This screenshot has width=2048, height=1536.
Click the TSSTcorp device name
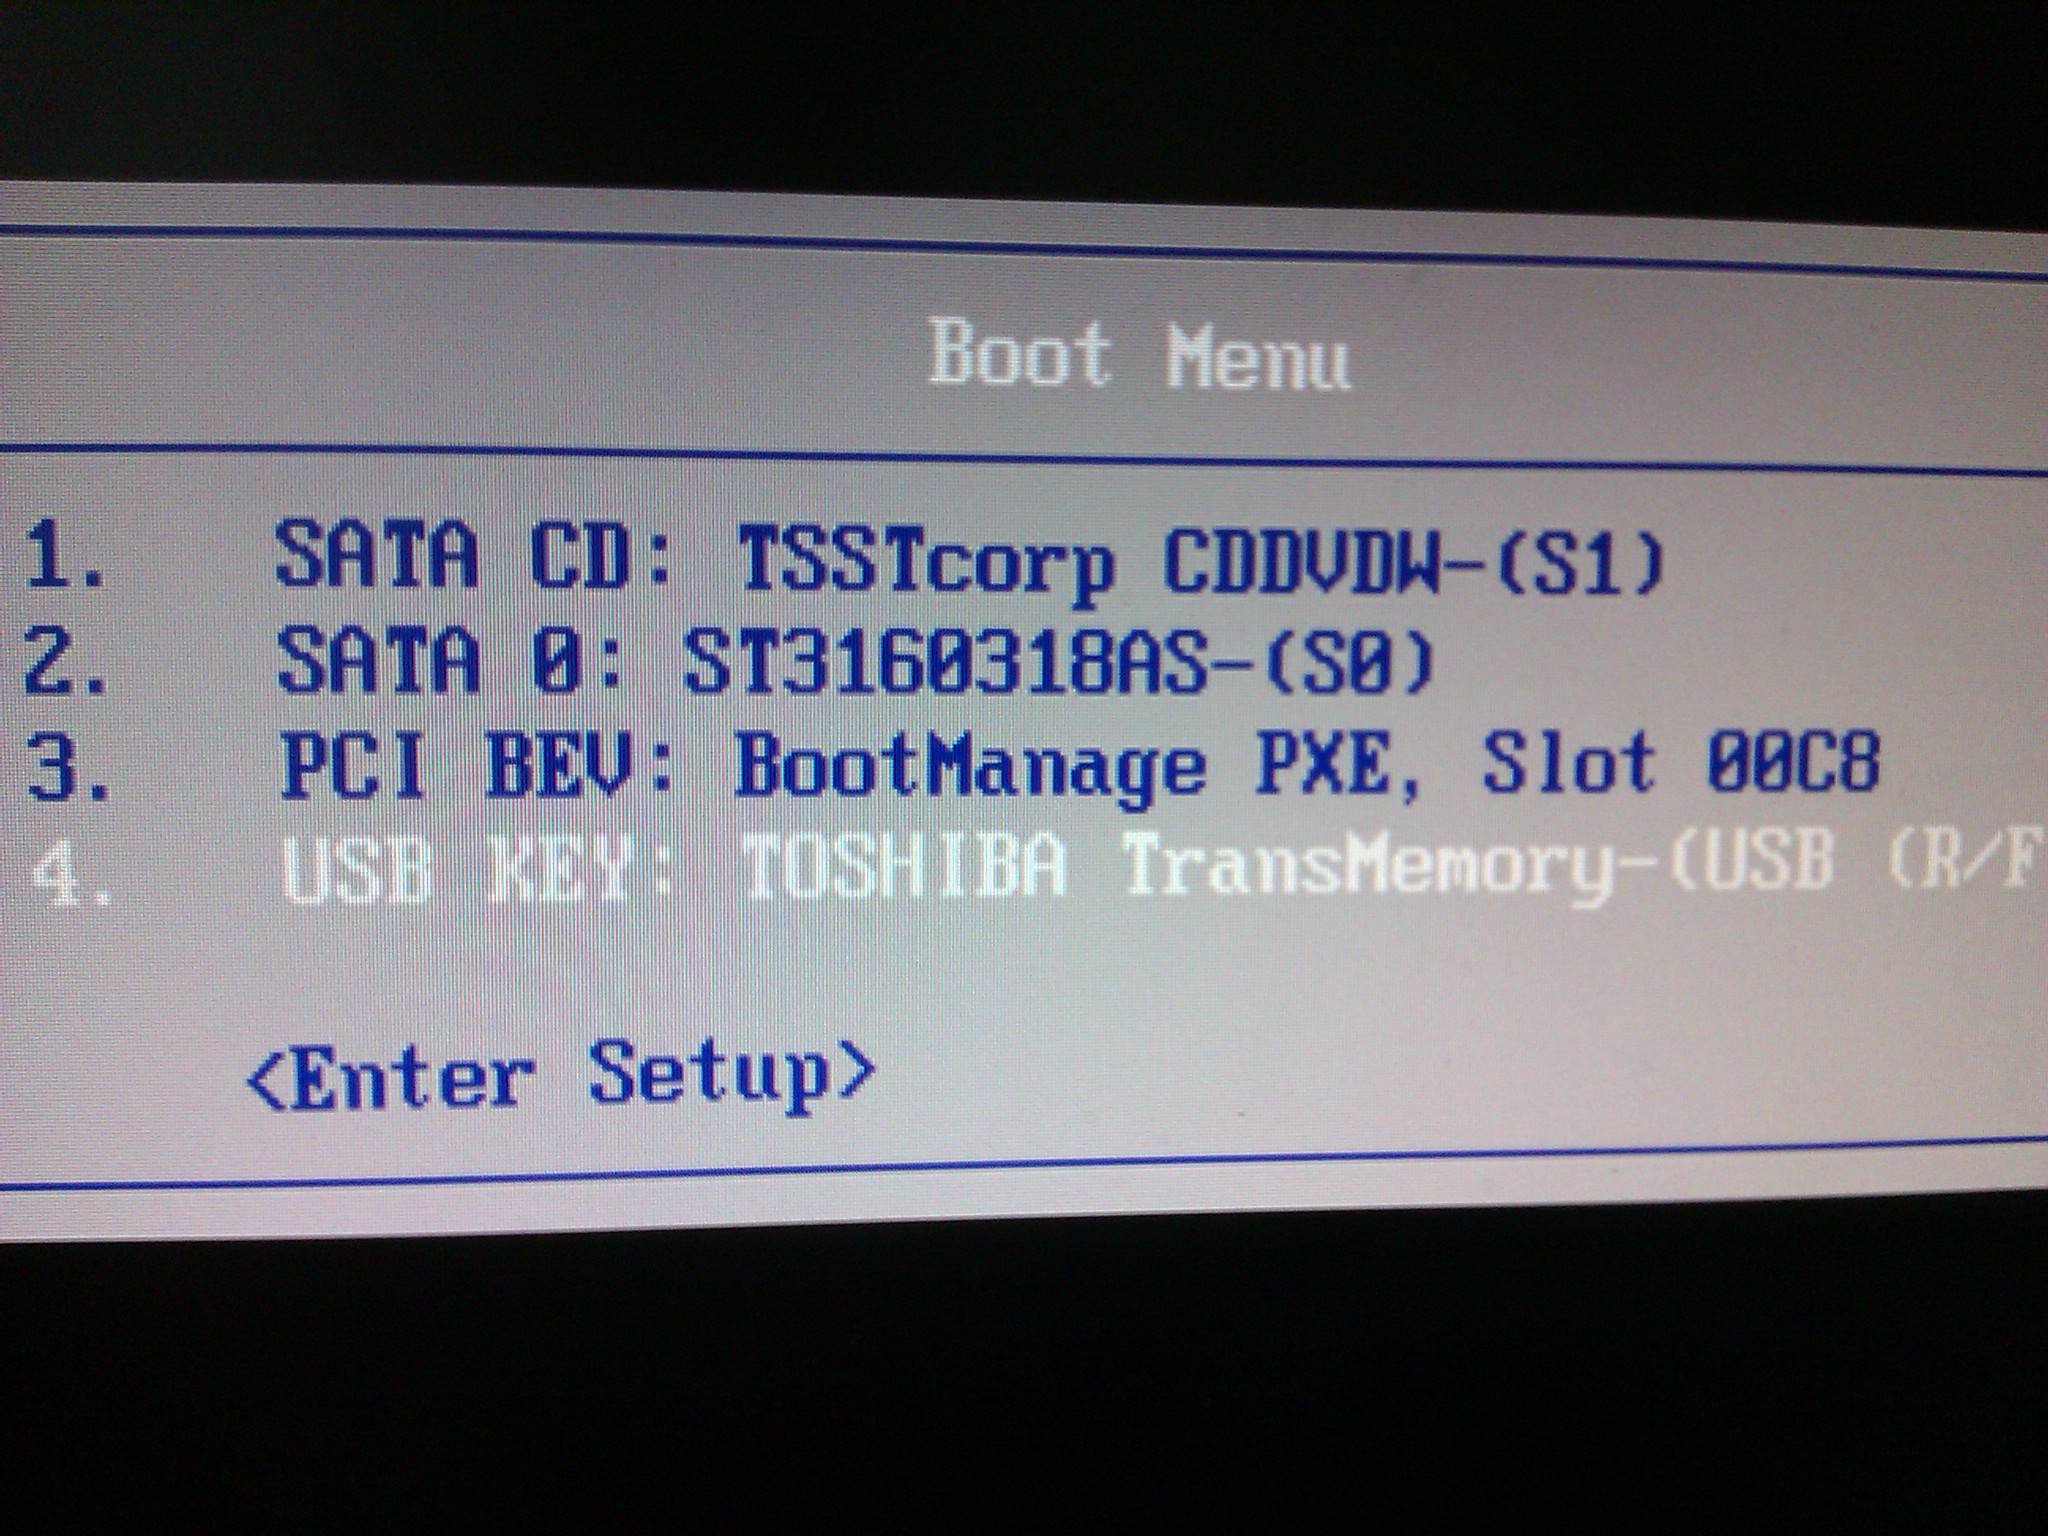coord(925,563)
